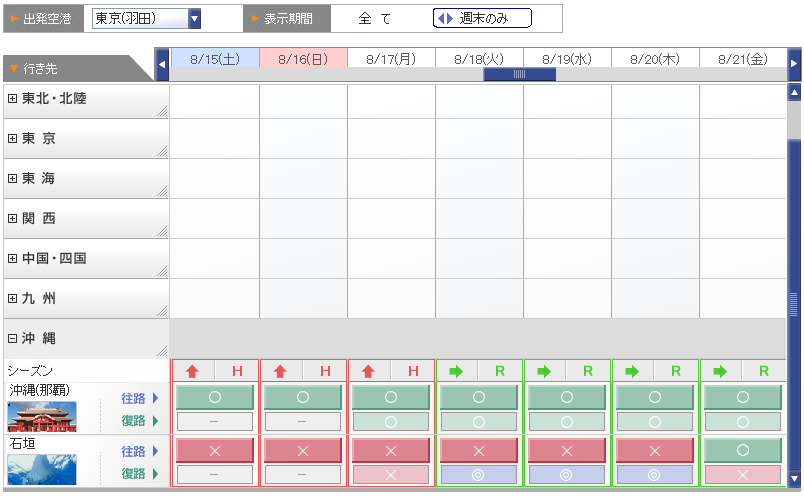Select Ishigaki return double-circle for 8/18
This screenshot has height=497, width=804.
[478, 474]
